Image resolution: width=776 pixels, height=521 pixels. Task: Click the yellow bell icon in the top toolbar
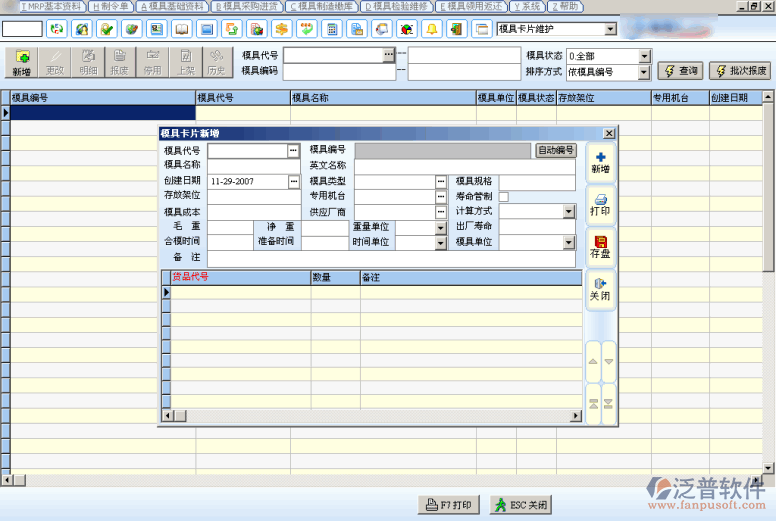pos(432,29)
